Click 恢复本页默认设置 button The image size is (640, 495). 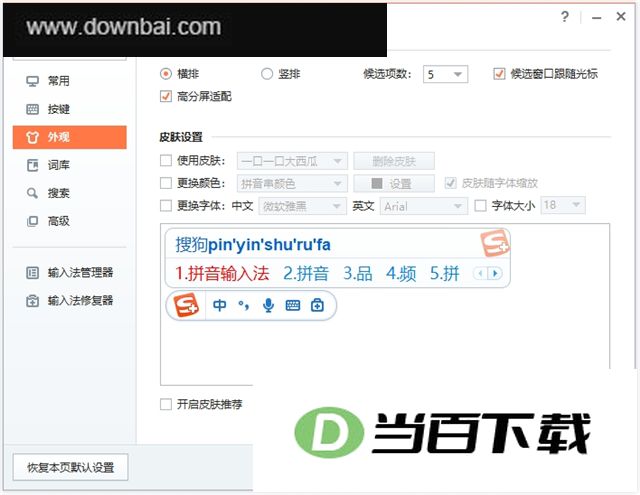click(70, 467)
